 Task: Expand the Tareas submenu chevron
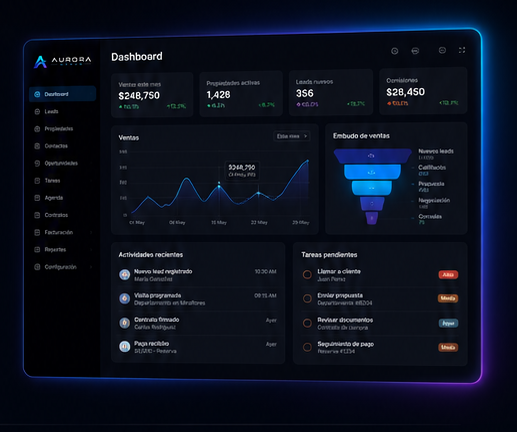tap(91, 180)
